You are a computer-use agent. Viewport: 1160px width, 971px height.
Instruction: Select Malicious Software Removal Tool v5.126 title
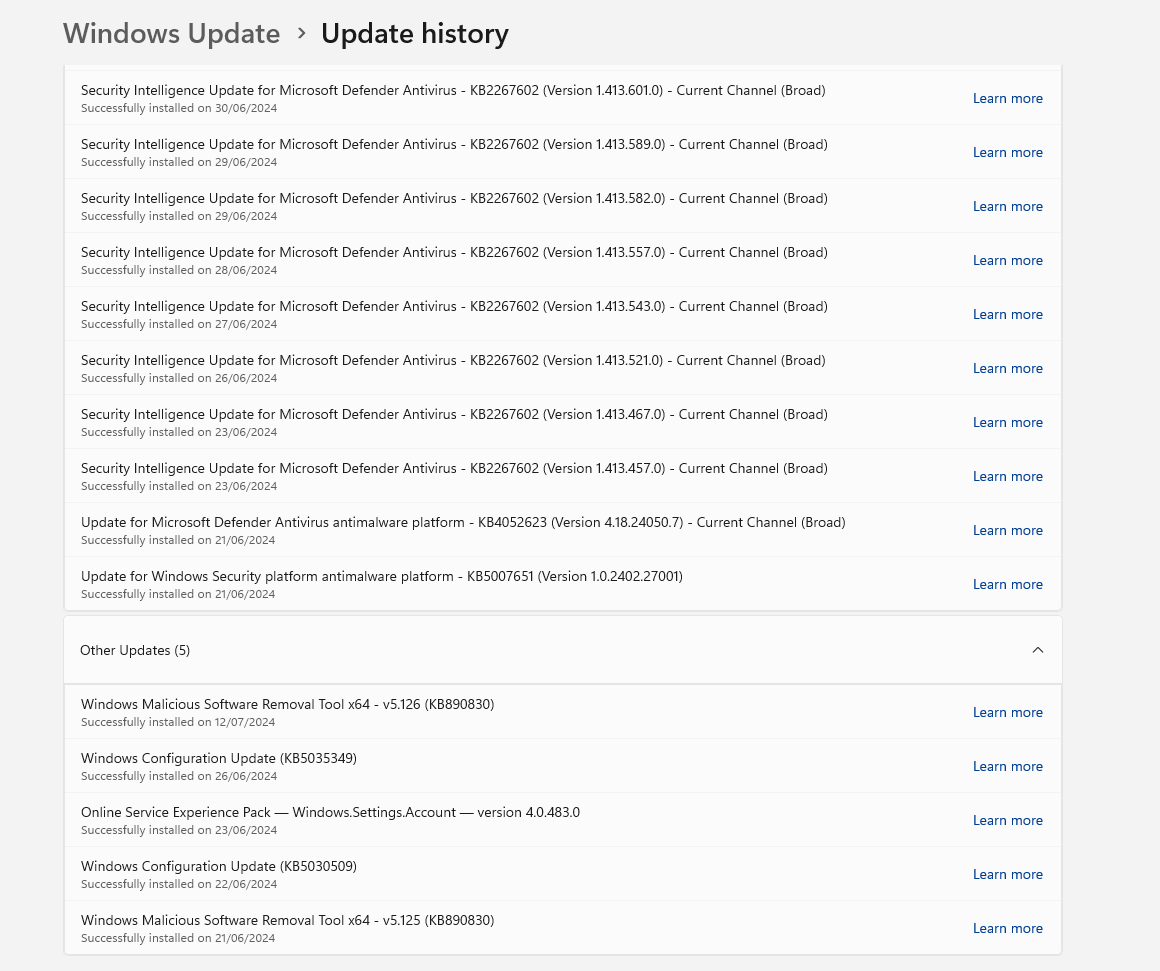click(287, 704)
